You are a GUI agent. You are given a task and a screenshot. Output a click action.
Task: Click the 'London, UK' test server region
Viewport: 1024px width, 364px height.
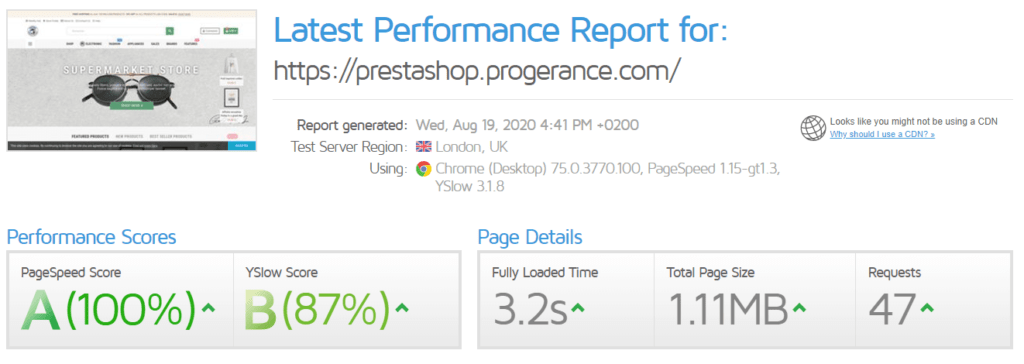point(471,146)
